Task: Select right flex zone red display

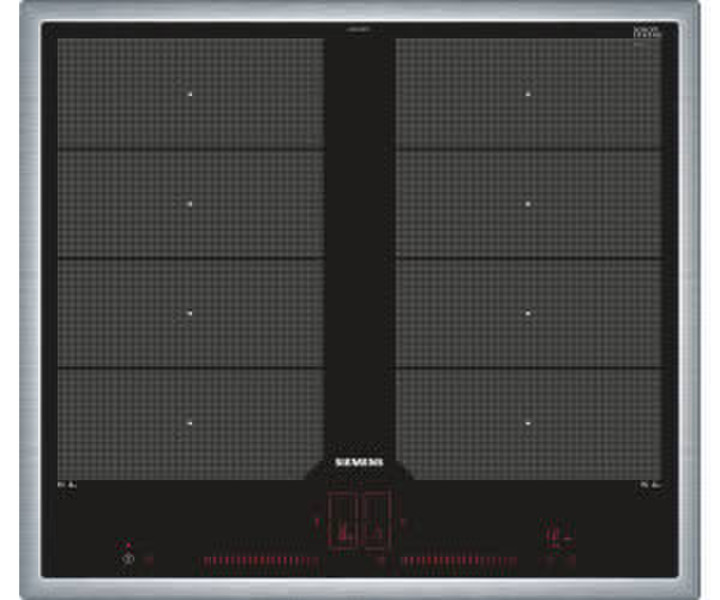Action: pyautogui.click(x=376, y=523)
